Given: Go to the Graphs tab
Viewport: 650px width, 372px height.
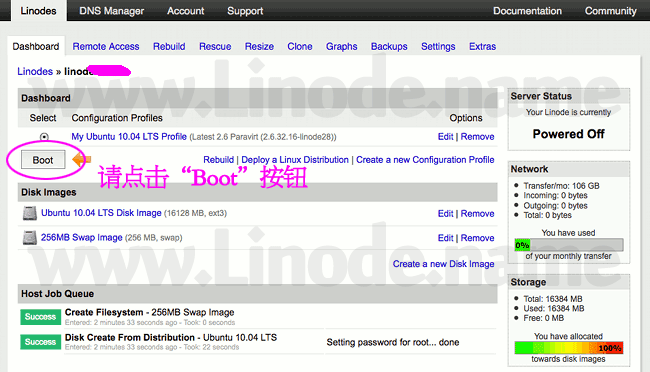Looking at the screenshot, I should click(342, 46).
